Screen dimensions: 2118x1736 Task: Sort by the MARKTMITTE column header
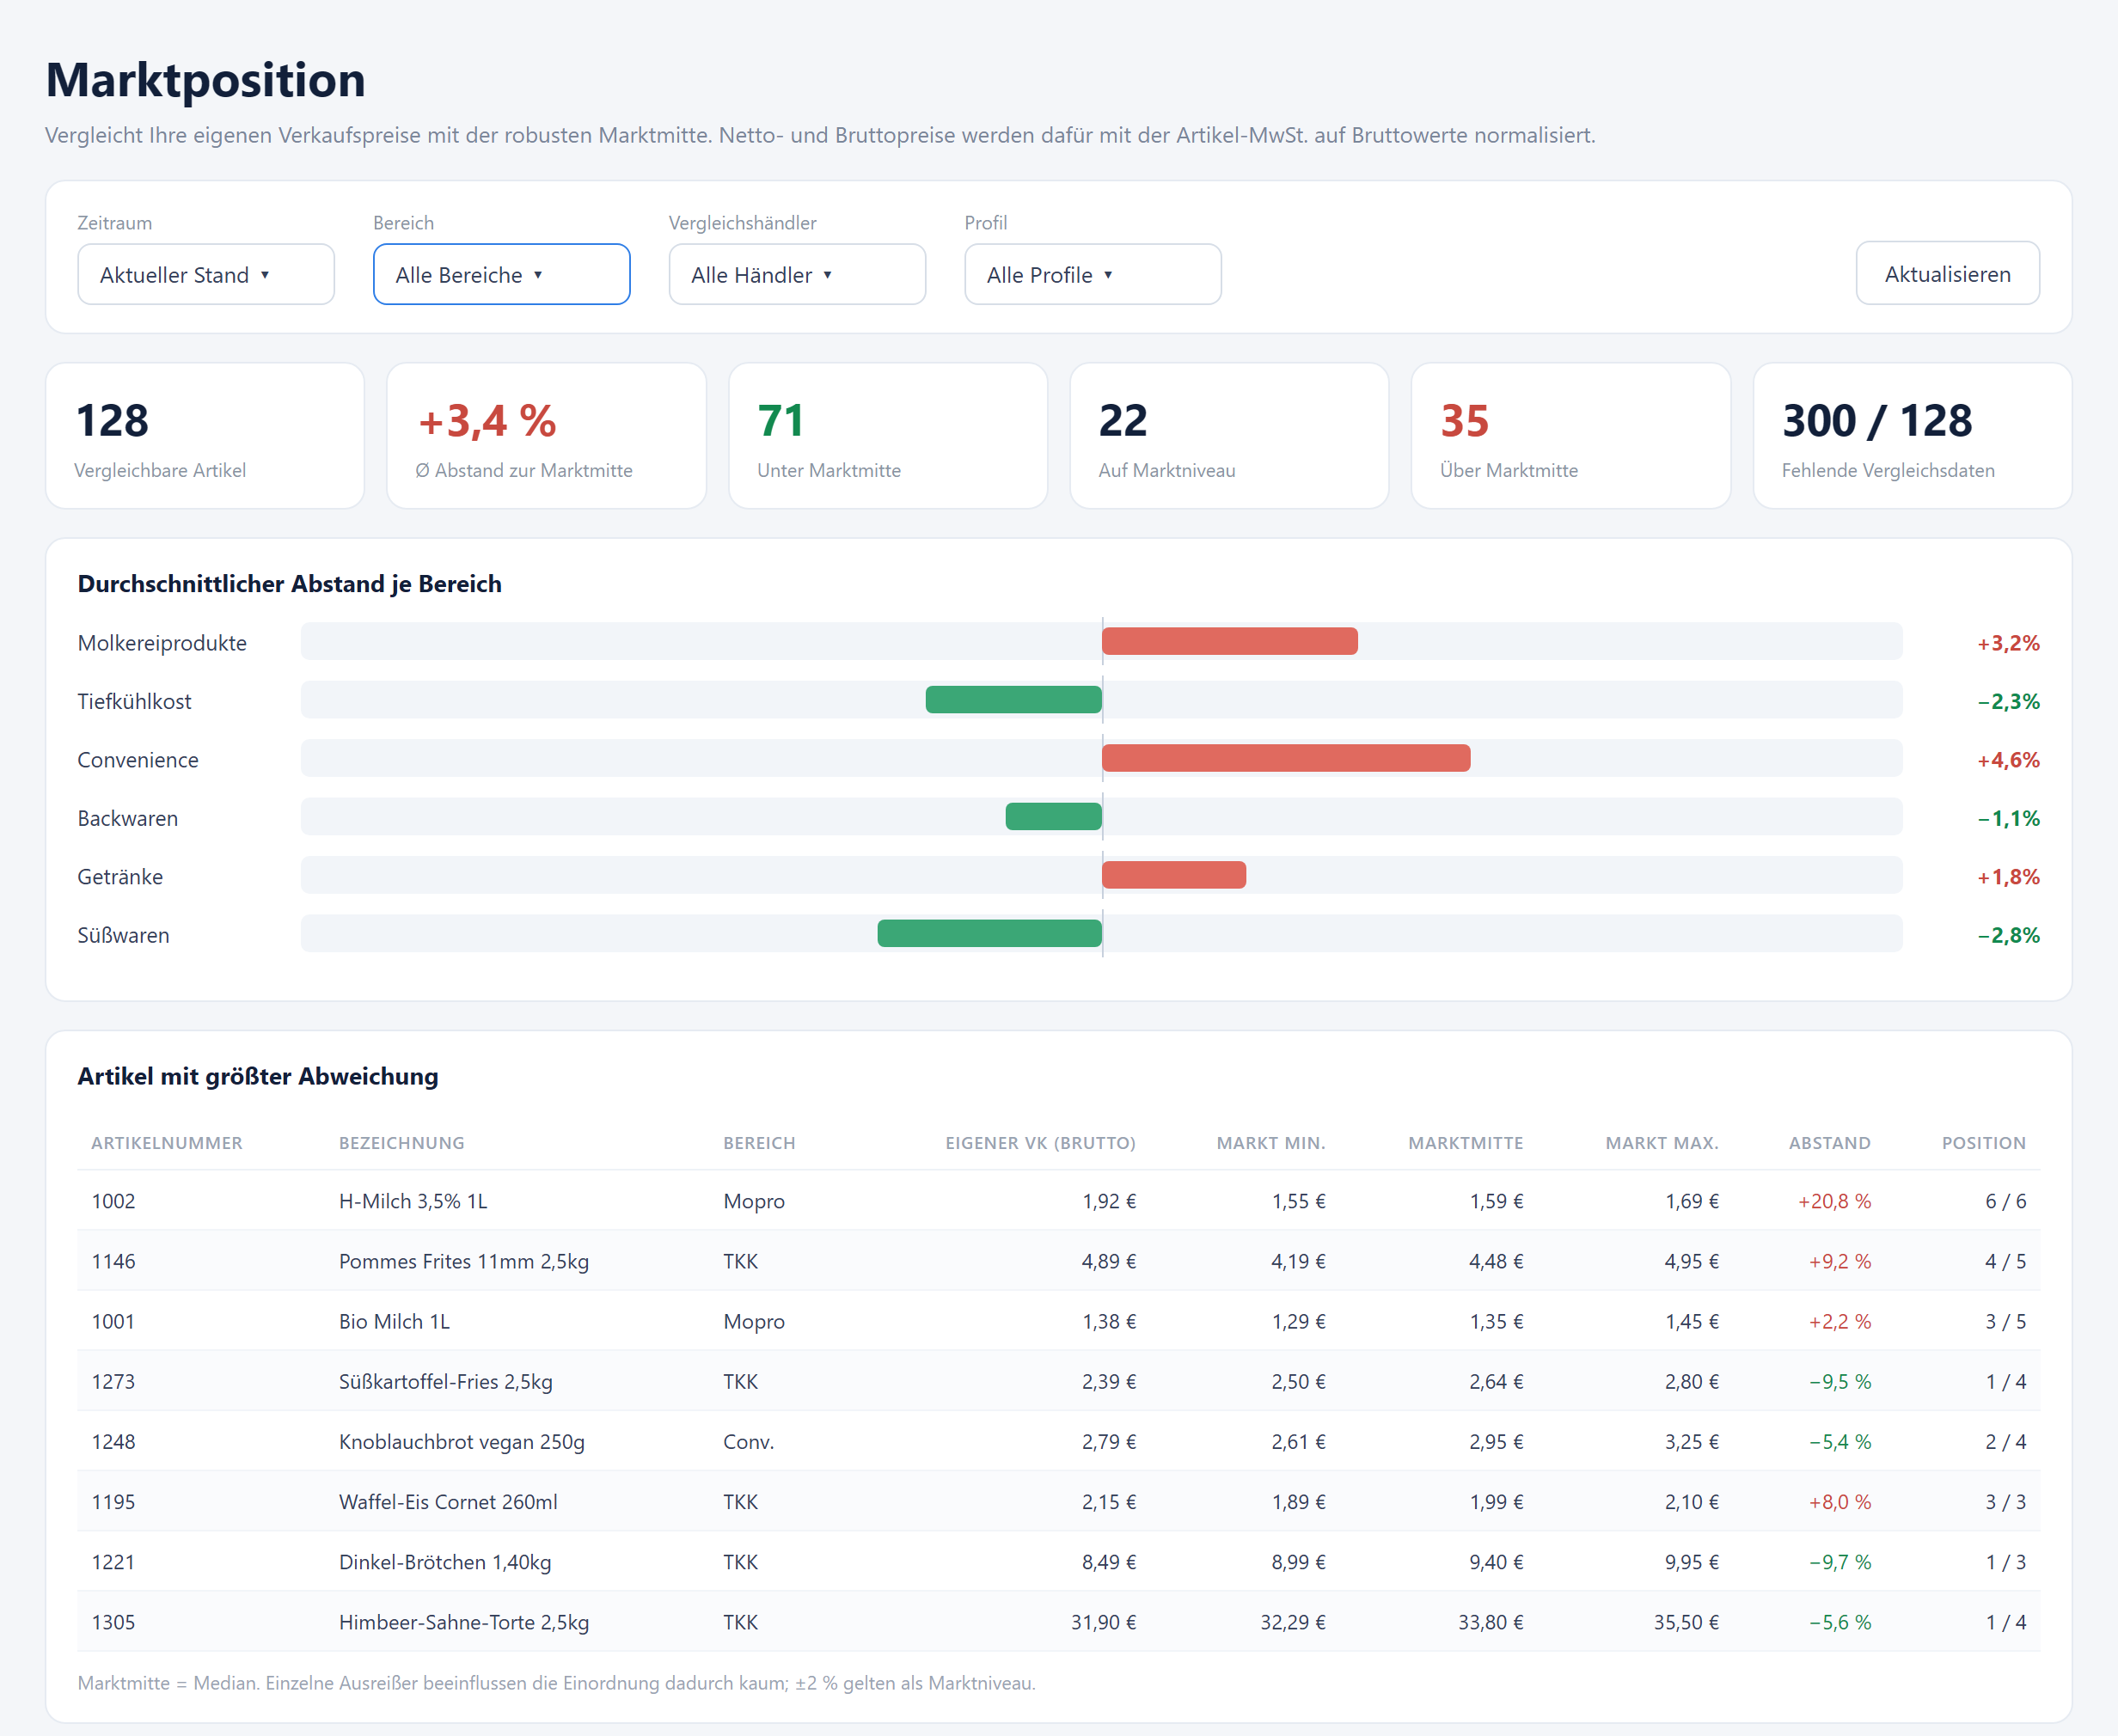tap(1465, 1143)
